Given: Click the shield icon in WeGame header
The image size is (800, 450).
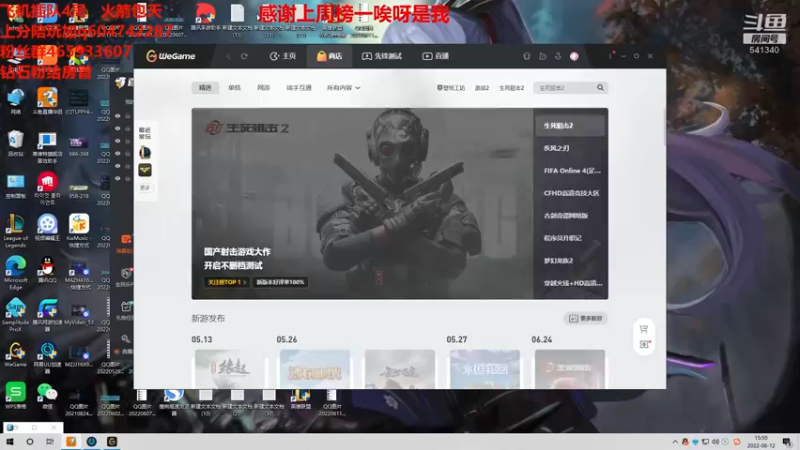Looking at the screenshot, I should [527, 56].
